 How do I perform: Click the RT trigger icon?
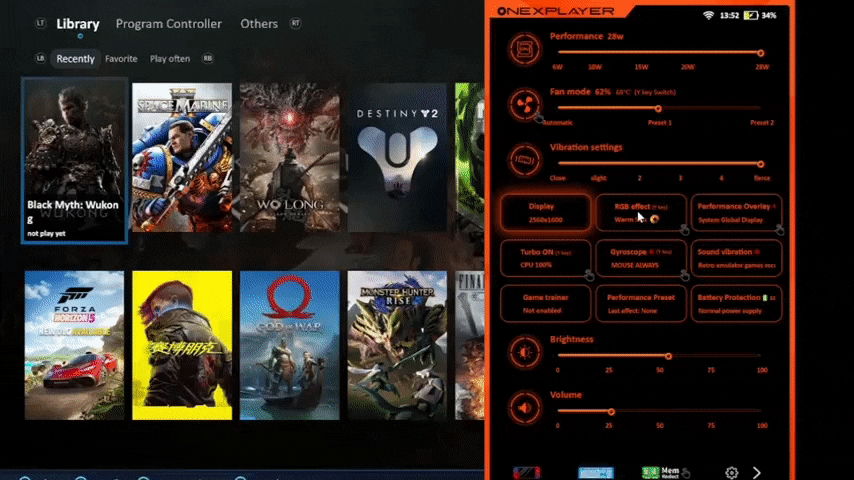point(295,23)
